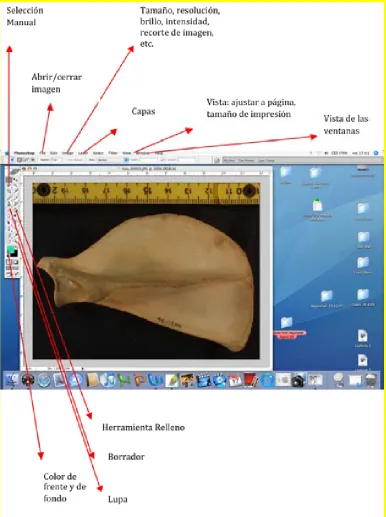Open the File menu
This screenshot has width=386, height=517.
pyautogui.click(x=43, y=153)
